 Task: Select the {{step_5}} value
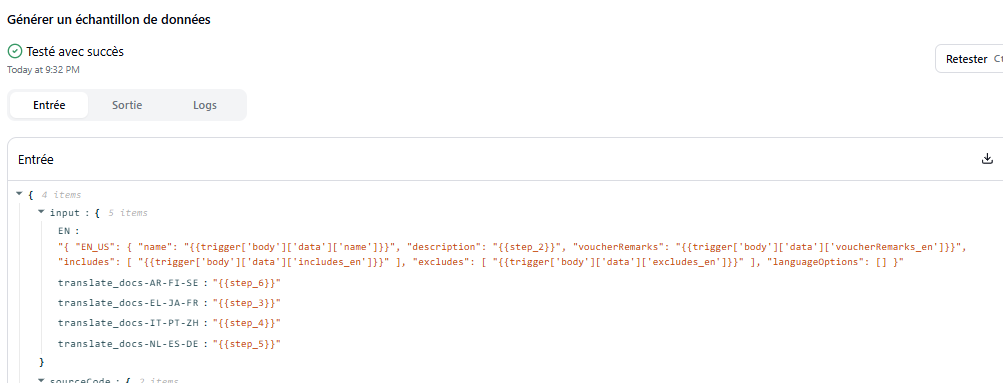247,344
